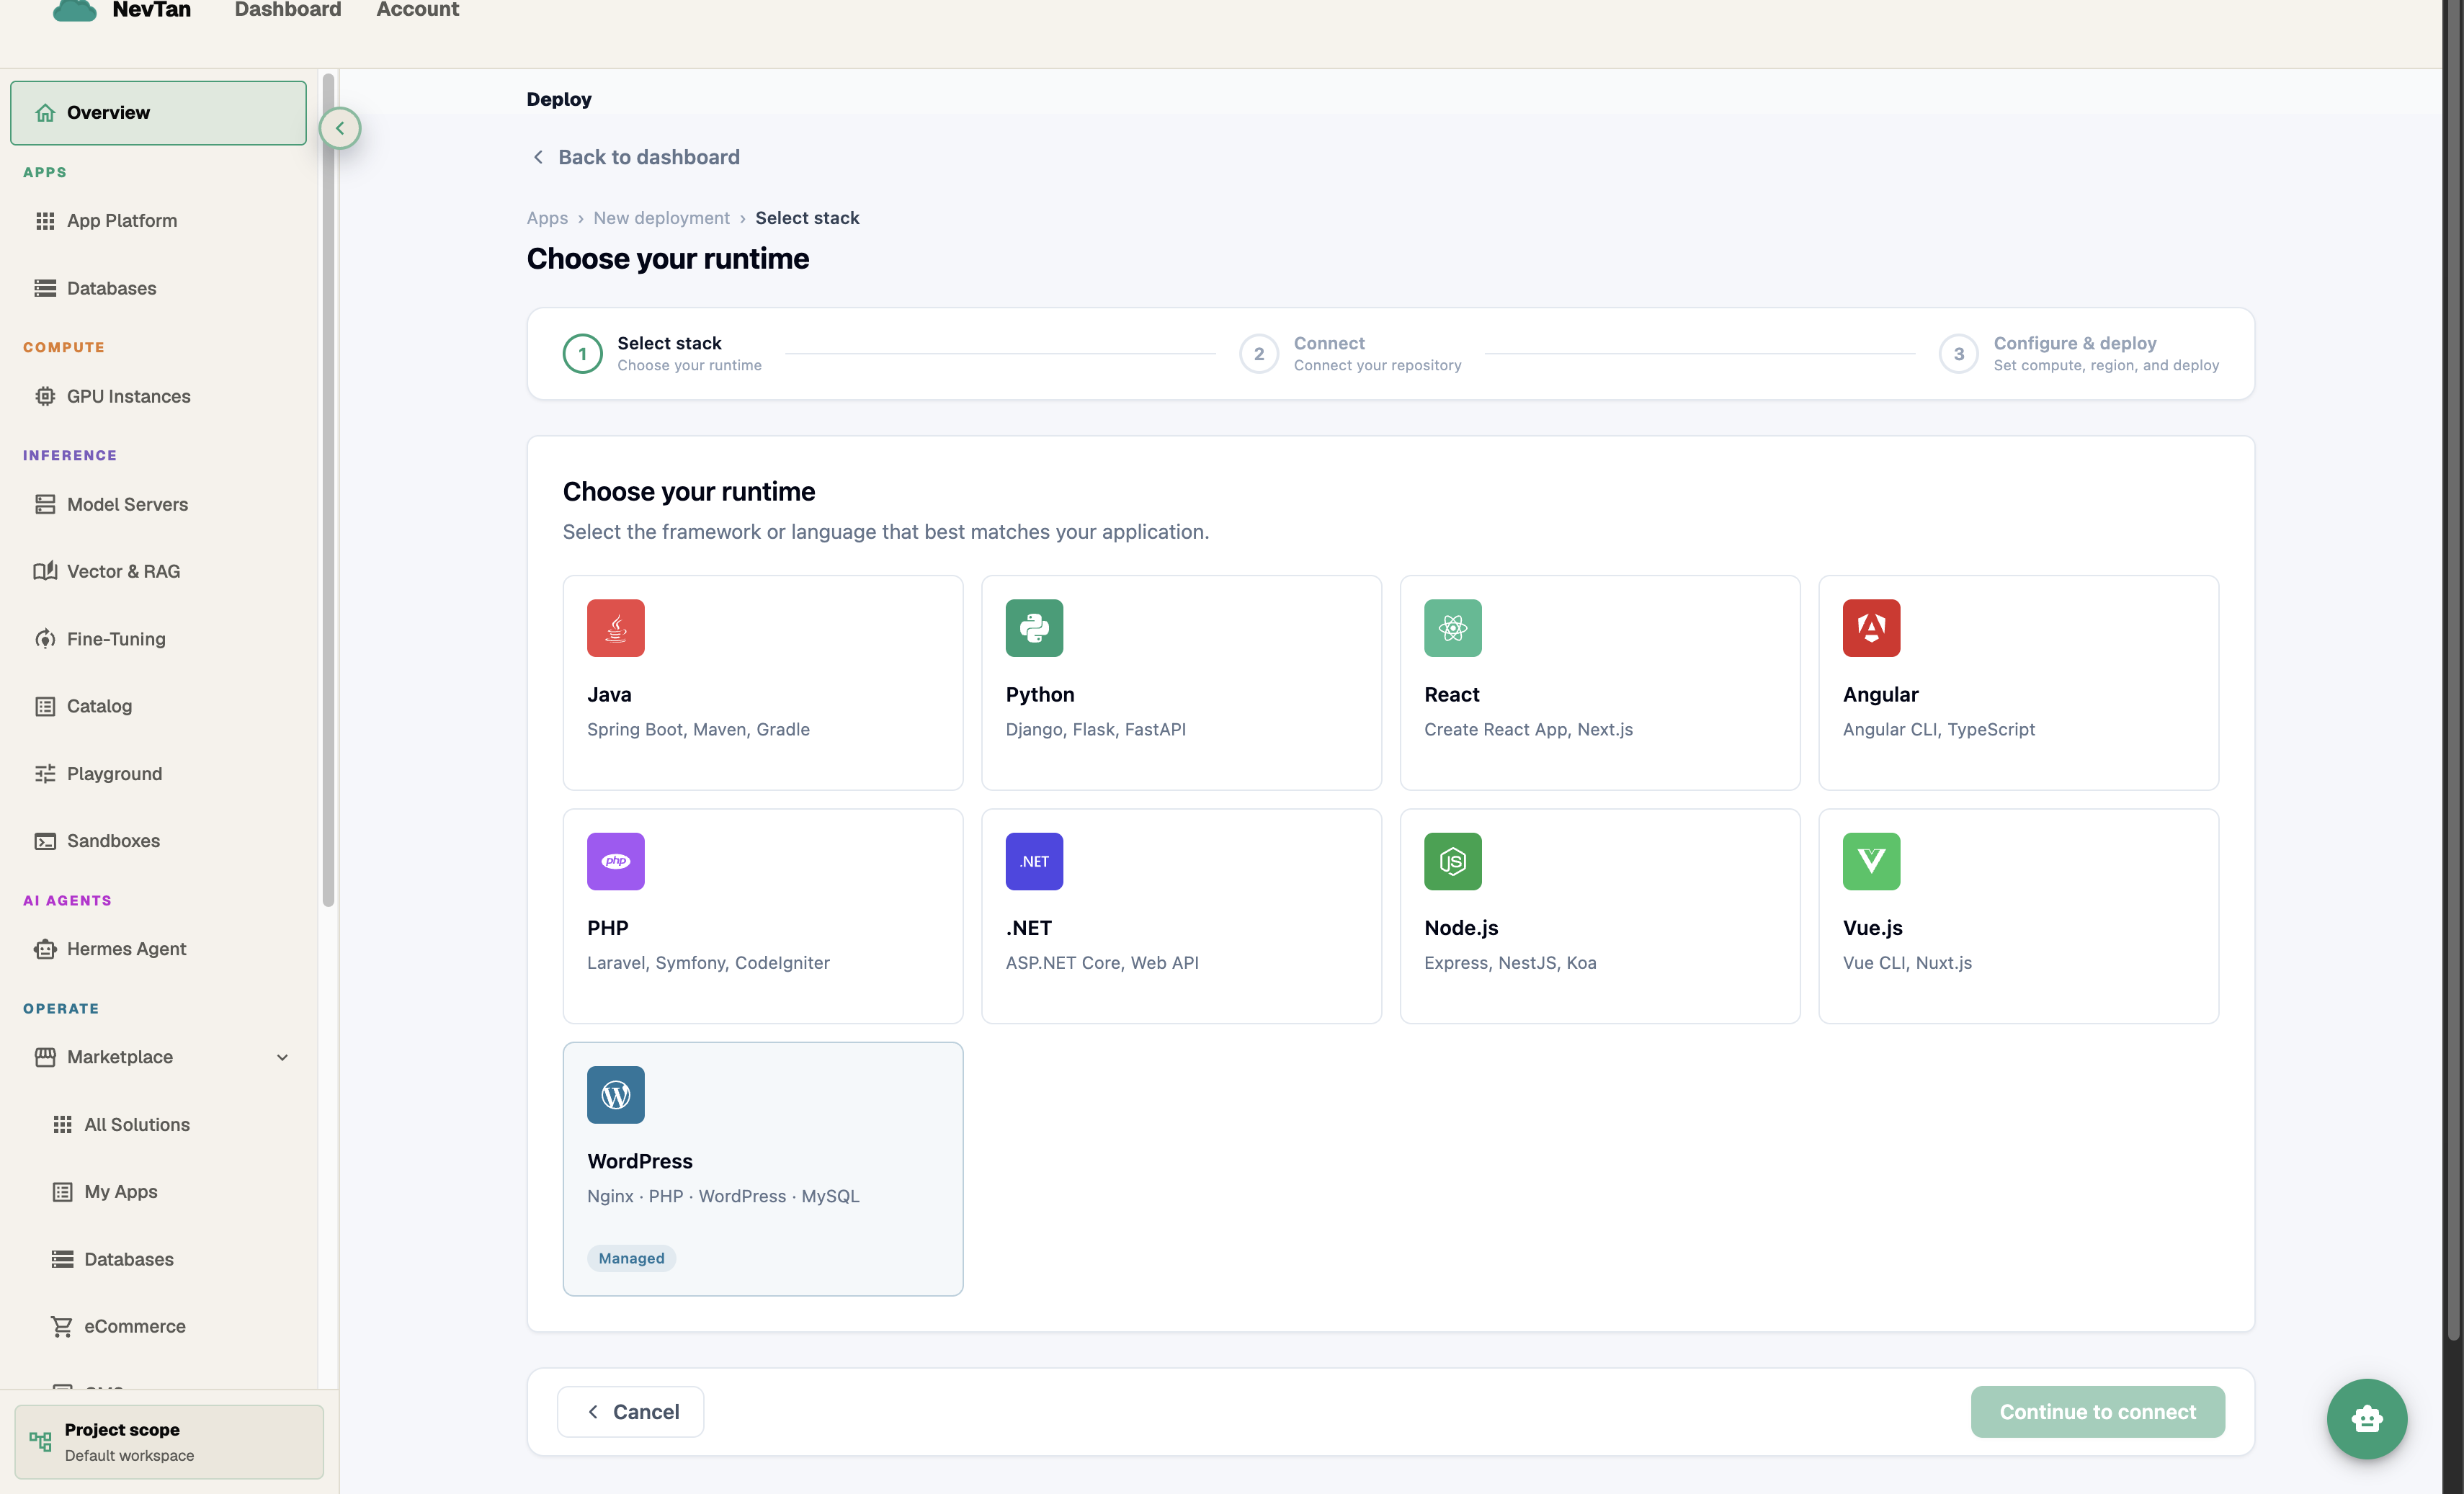
Task: Open the Dashboard menu item
Action: (x=288, y=10)
